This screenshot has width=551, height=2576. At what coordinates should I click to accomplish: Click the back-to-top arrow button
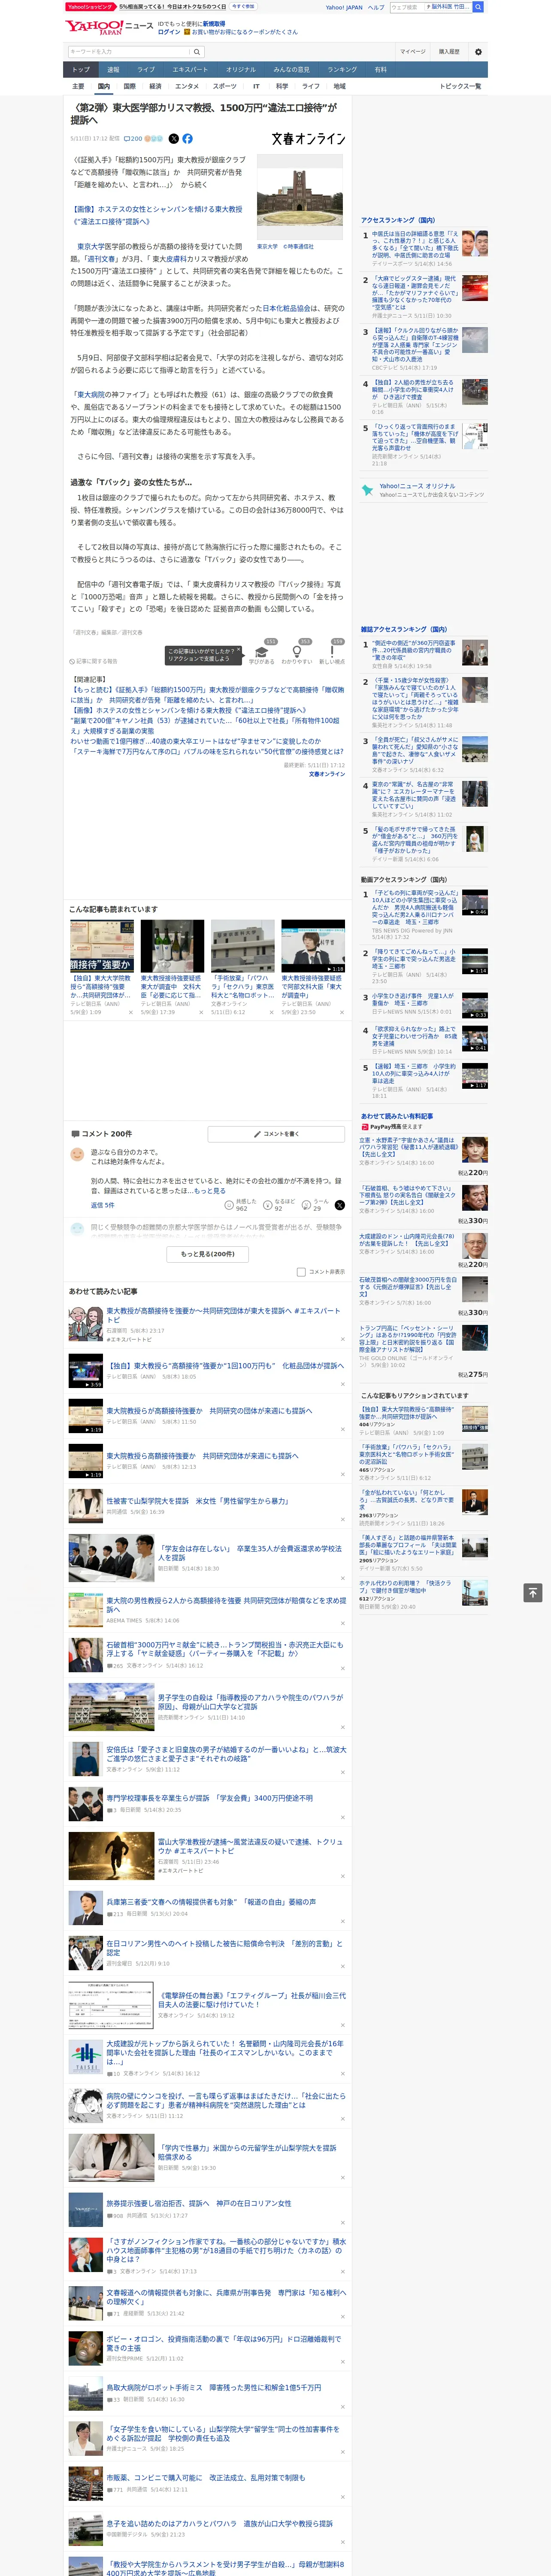pos(533,1593)
